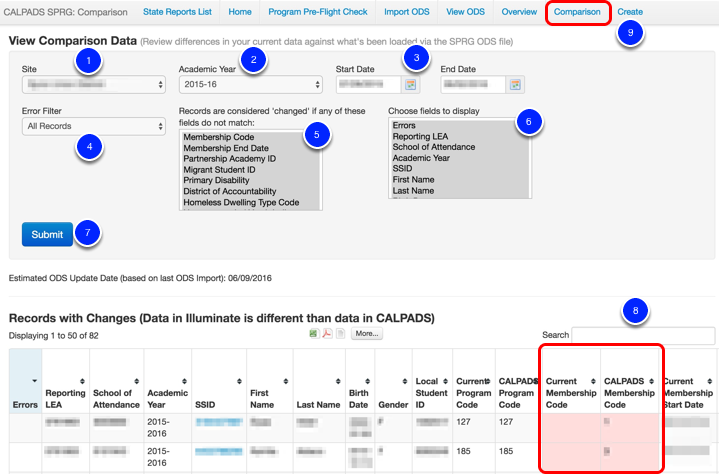Screen dimensions: 719x474
Task: Open the End Date calendar picker
Action: (x=515, y=84)
